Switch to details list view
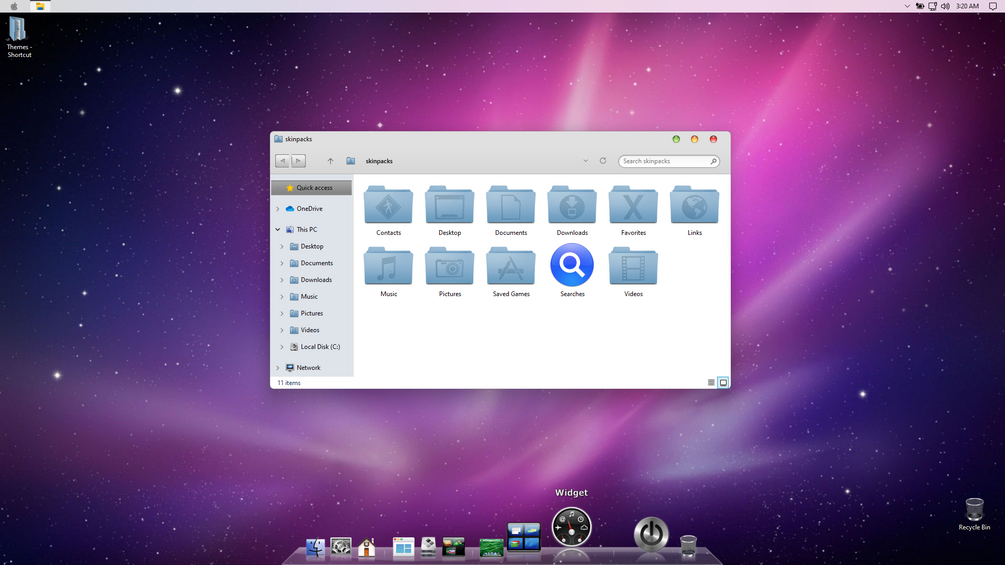This screenshot has height=565, width=1005. (x=711, y=382)
